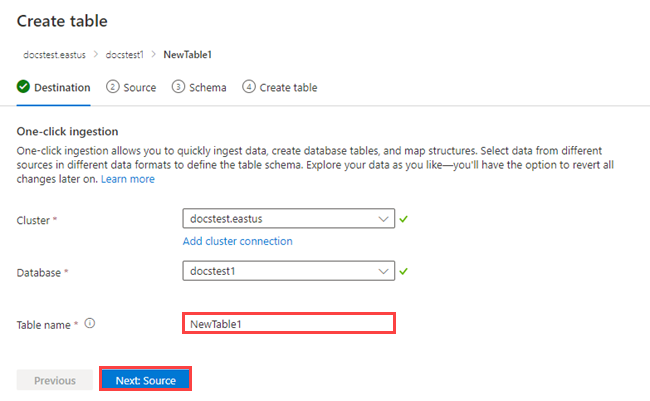This screenshot has height=401, width=650.
Task: Click the green checkmark beside Database dropdown
Action: pos(404,270)
